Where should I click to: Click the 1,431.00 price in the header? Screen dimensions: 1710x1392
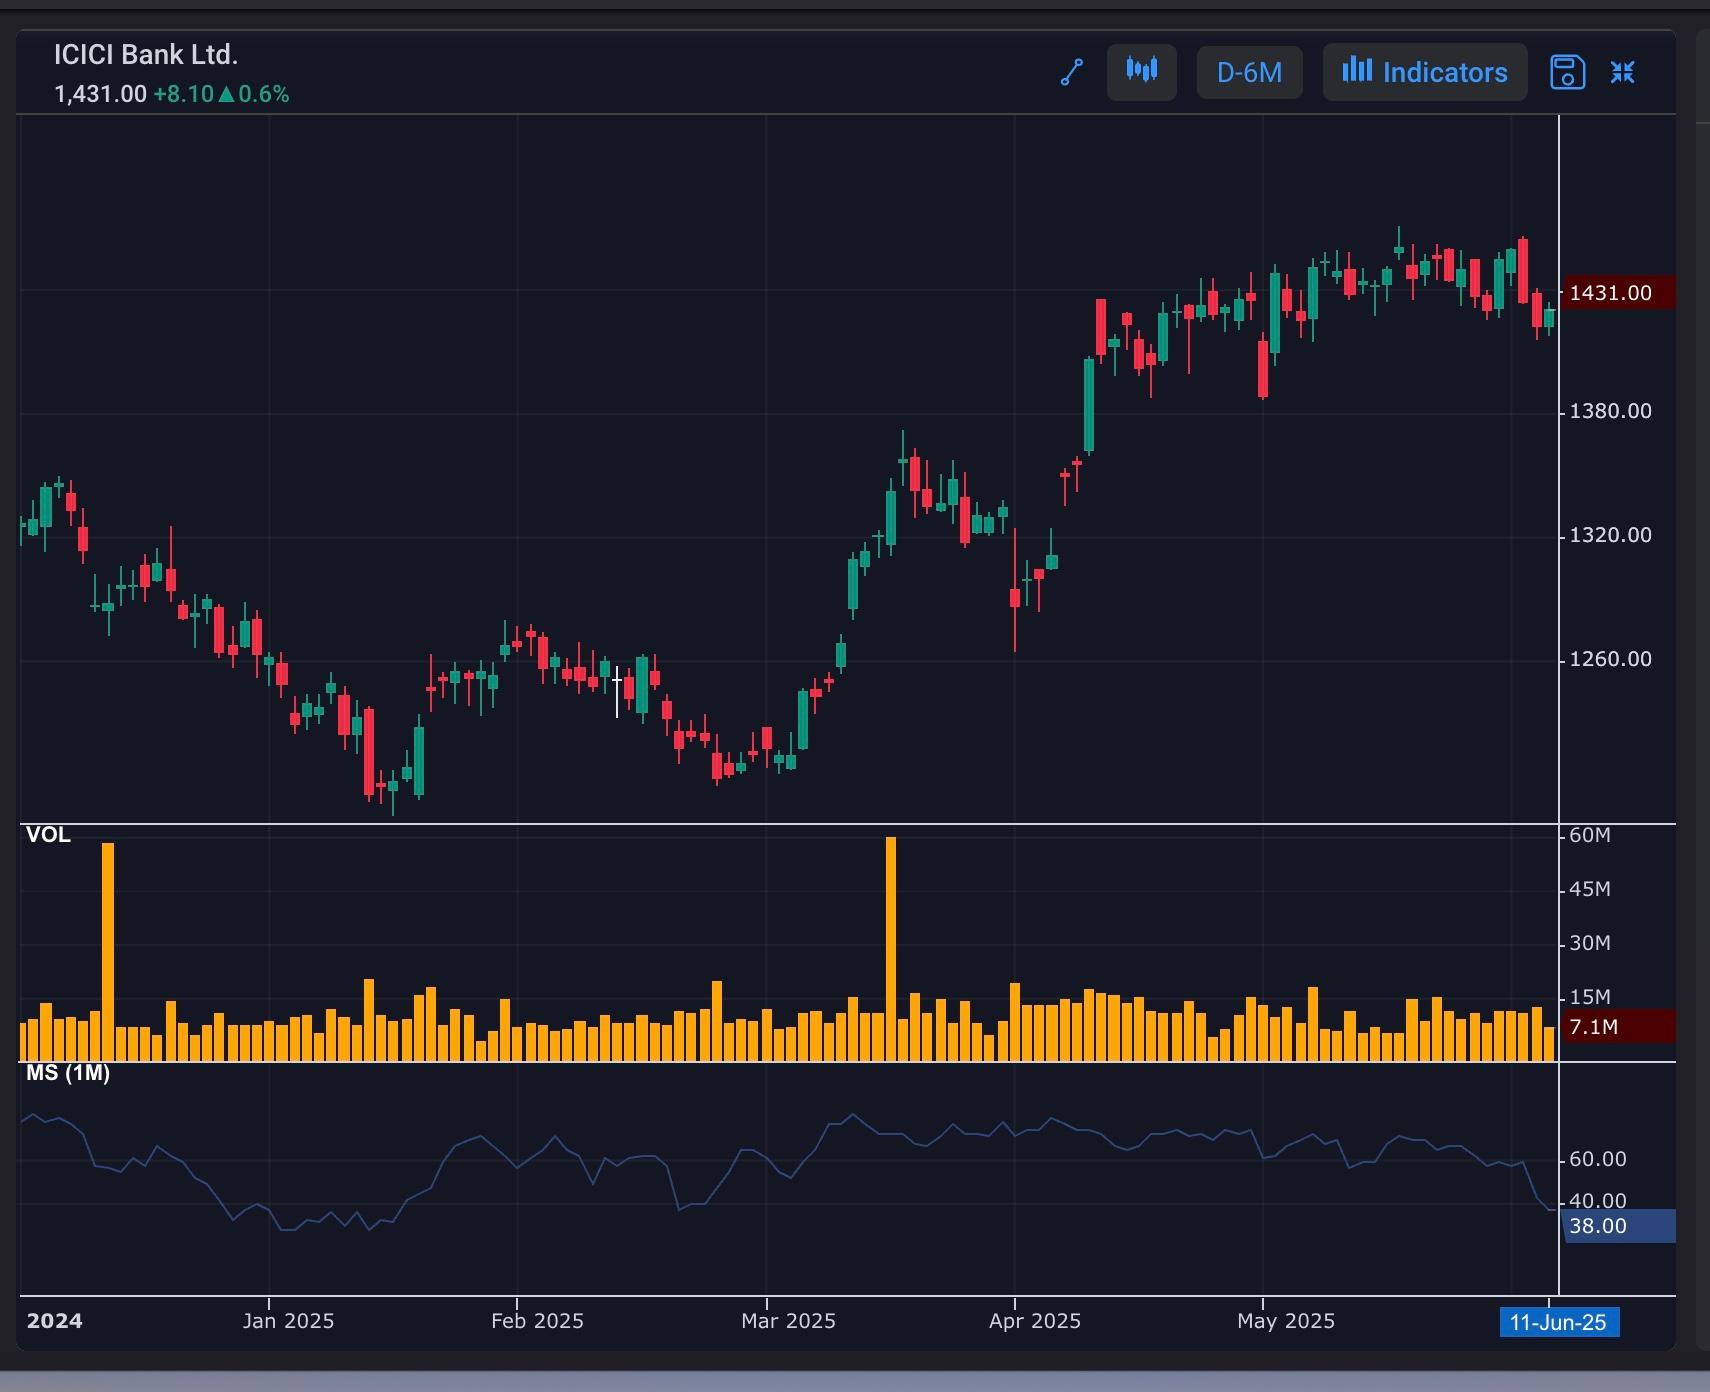[x=100, y=94]
